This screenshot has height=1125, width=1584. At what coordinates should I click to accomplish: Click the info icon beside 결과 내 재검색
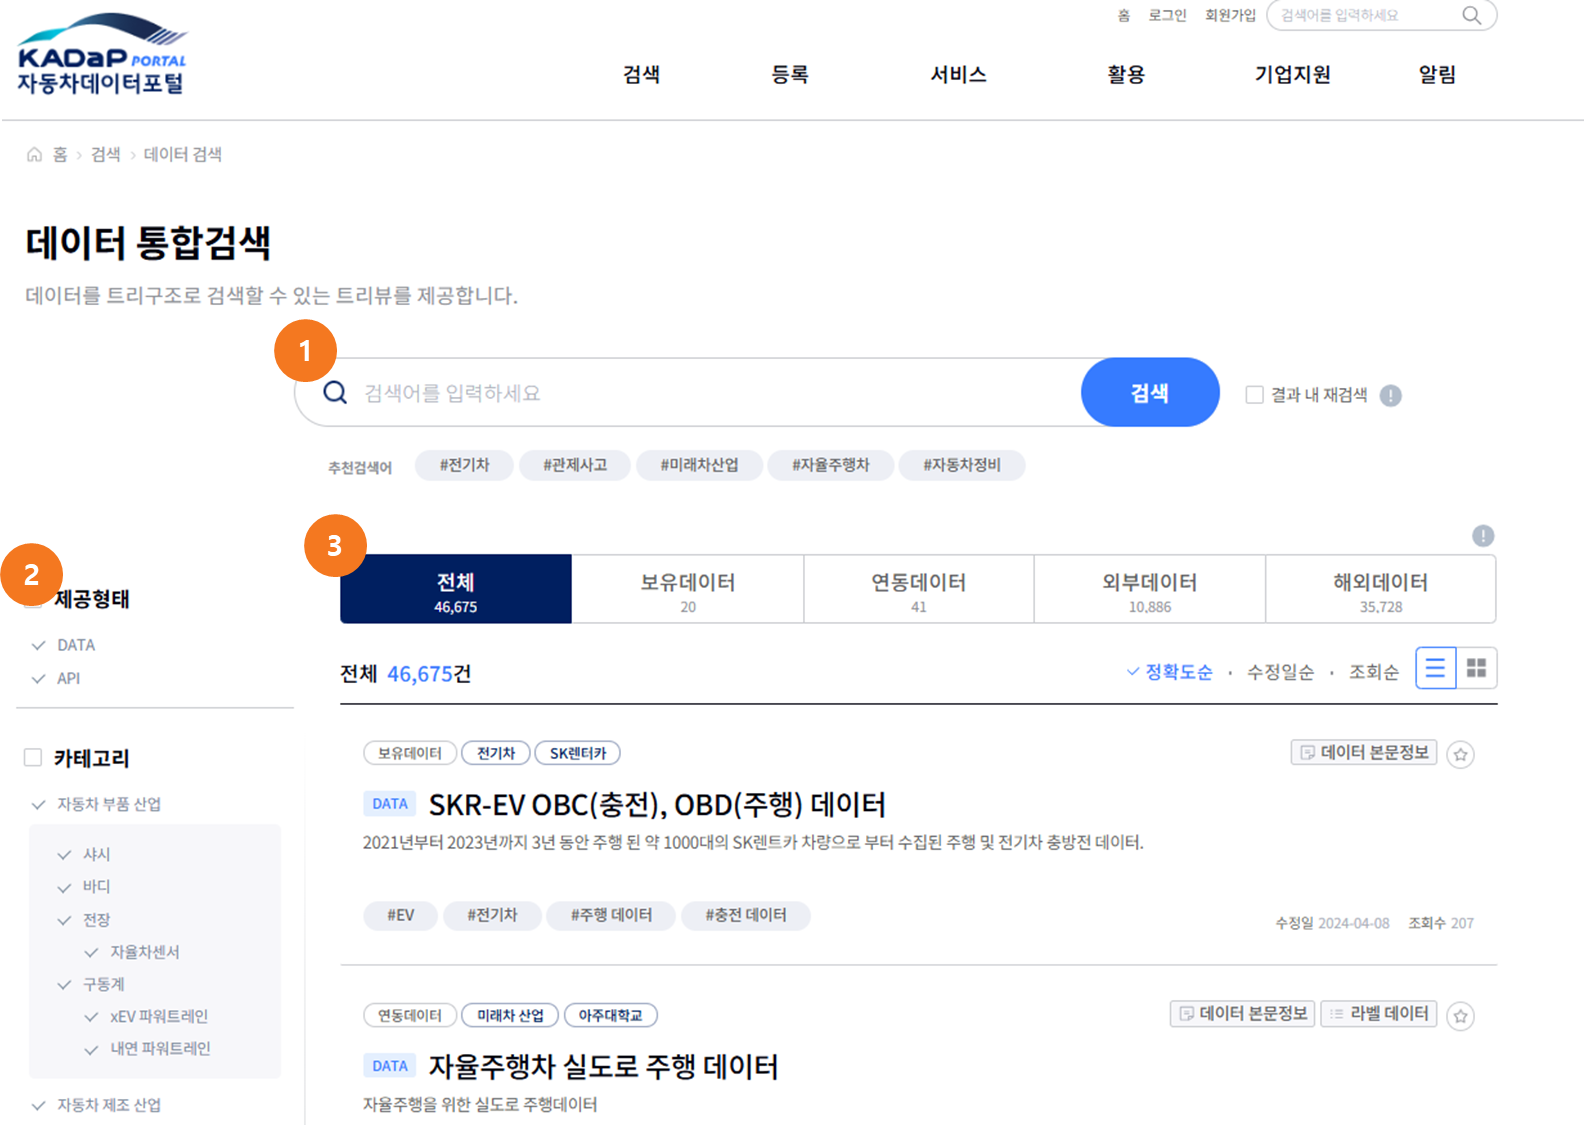pos(1390,395)
